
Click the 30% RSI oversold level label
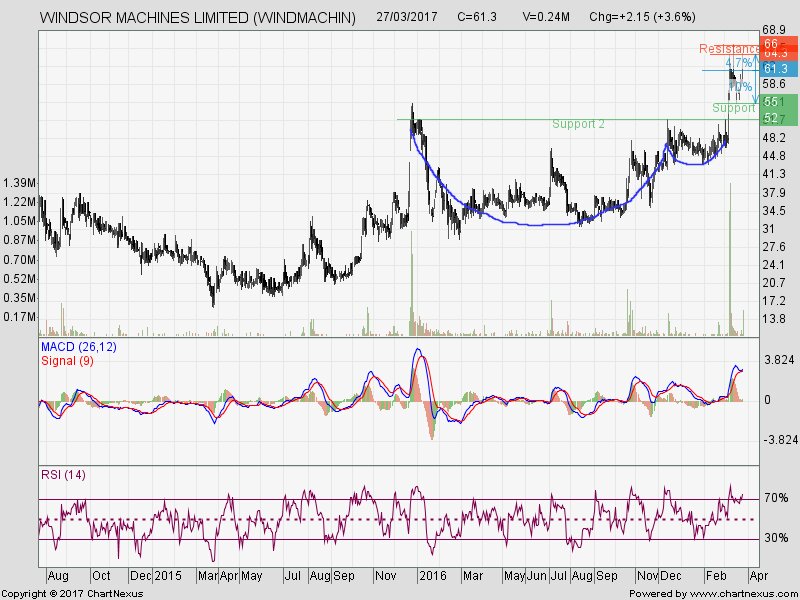click(776, 538)
